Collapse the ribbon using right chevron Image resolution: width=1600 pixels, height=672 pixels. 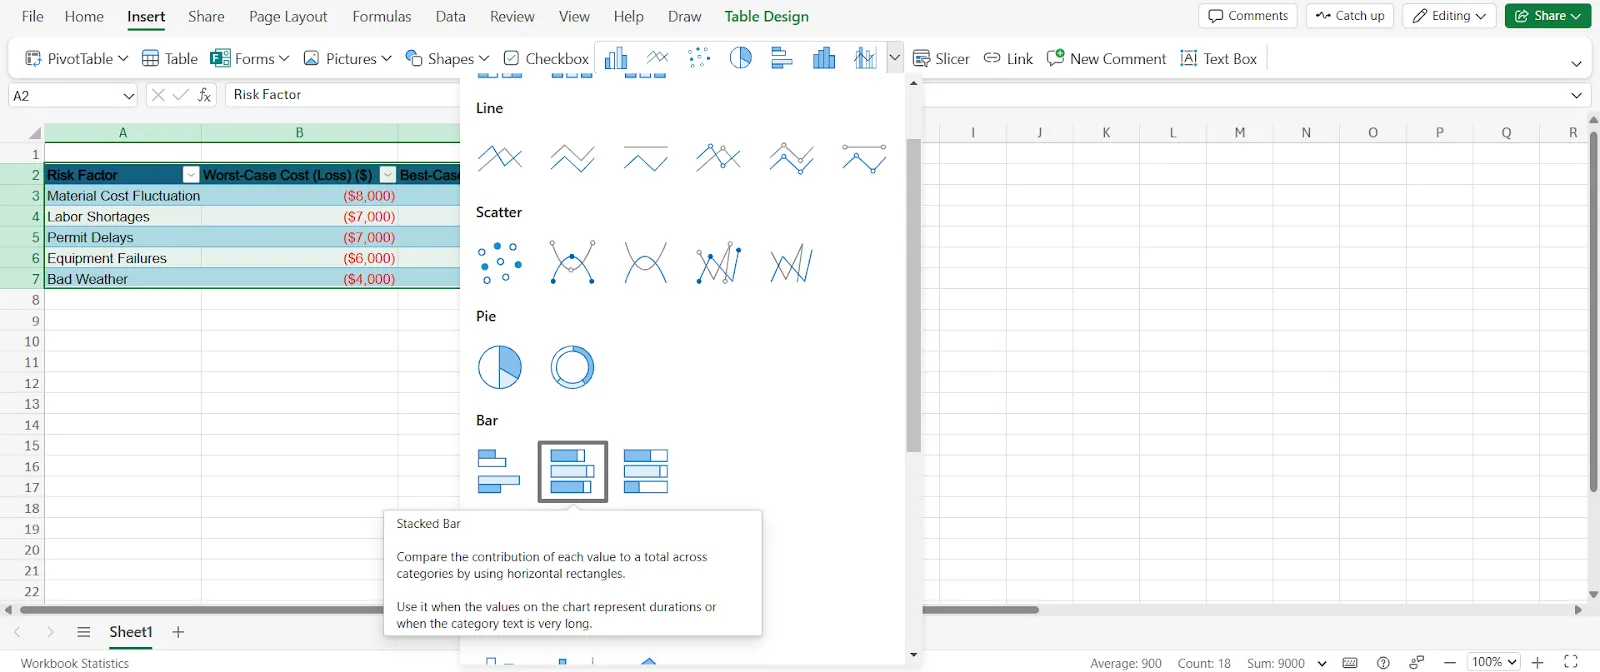coord(1577,63)
